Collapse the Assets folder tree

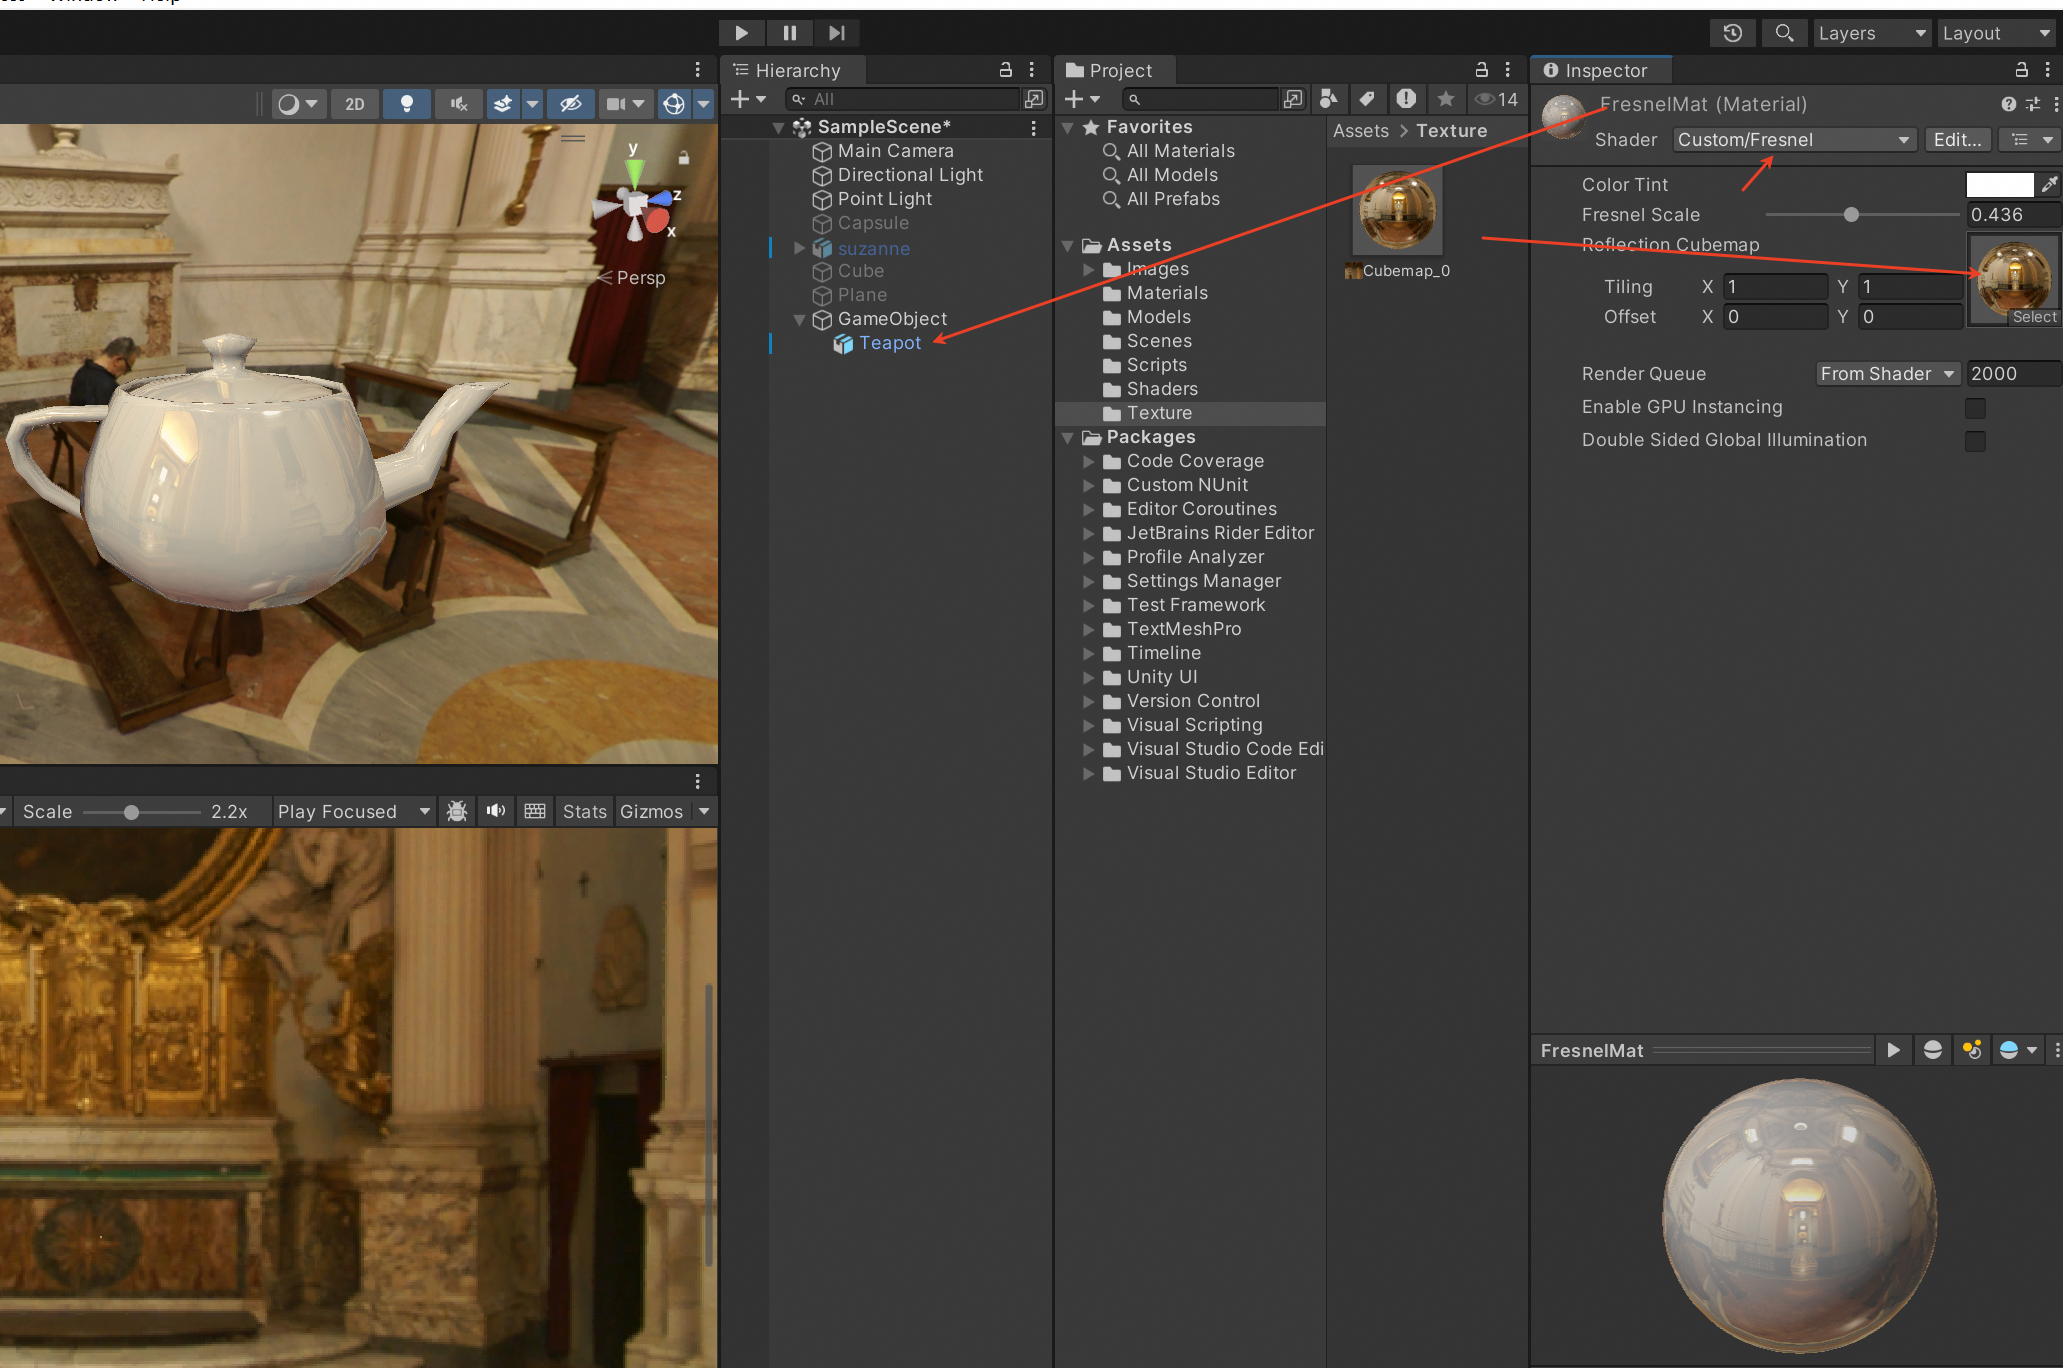pos(1068,246)
